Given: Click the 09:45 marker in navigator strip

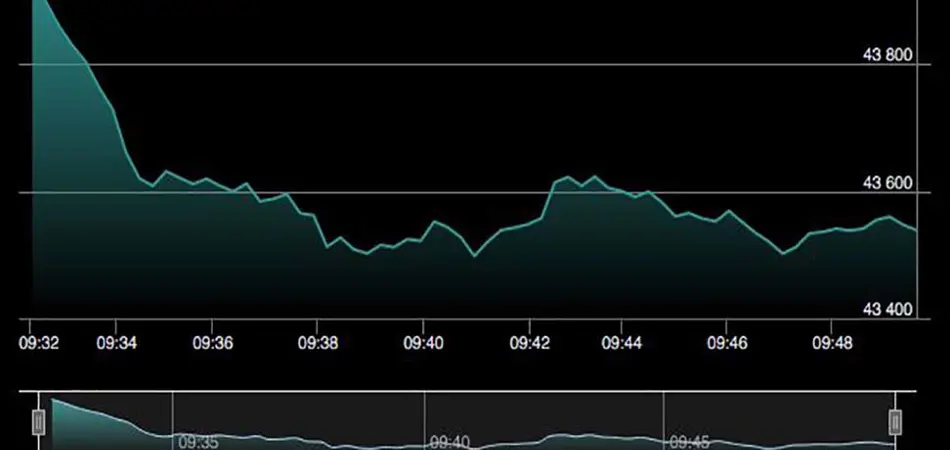Looking at the screenshot, I should [688, 441].
